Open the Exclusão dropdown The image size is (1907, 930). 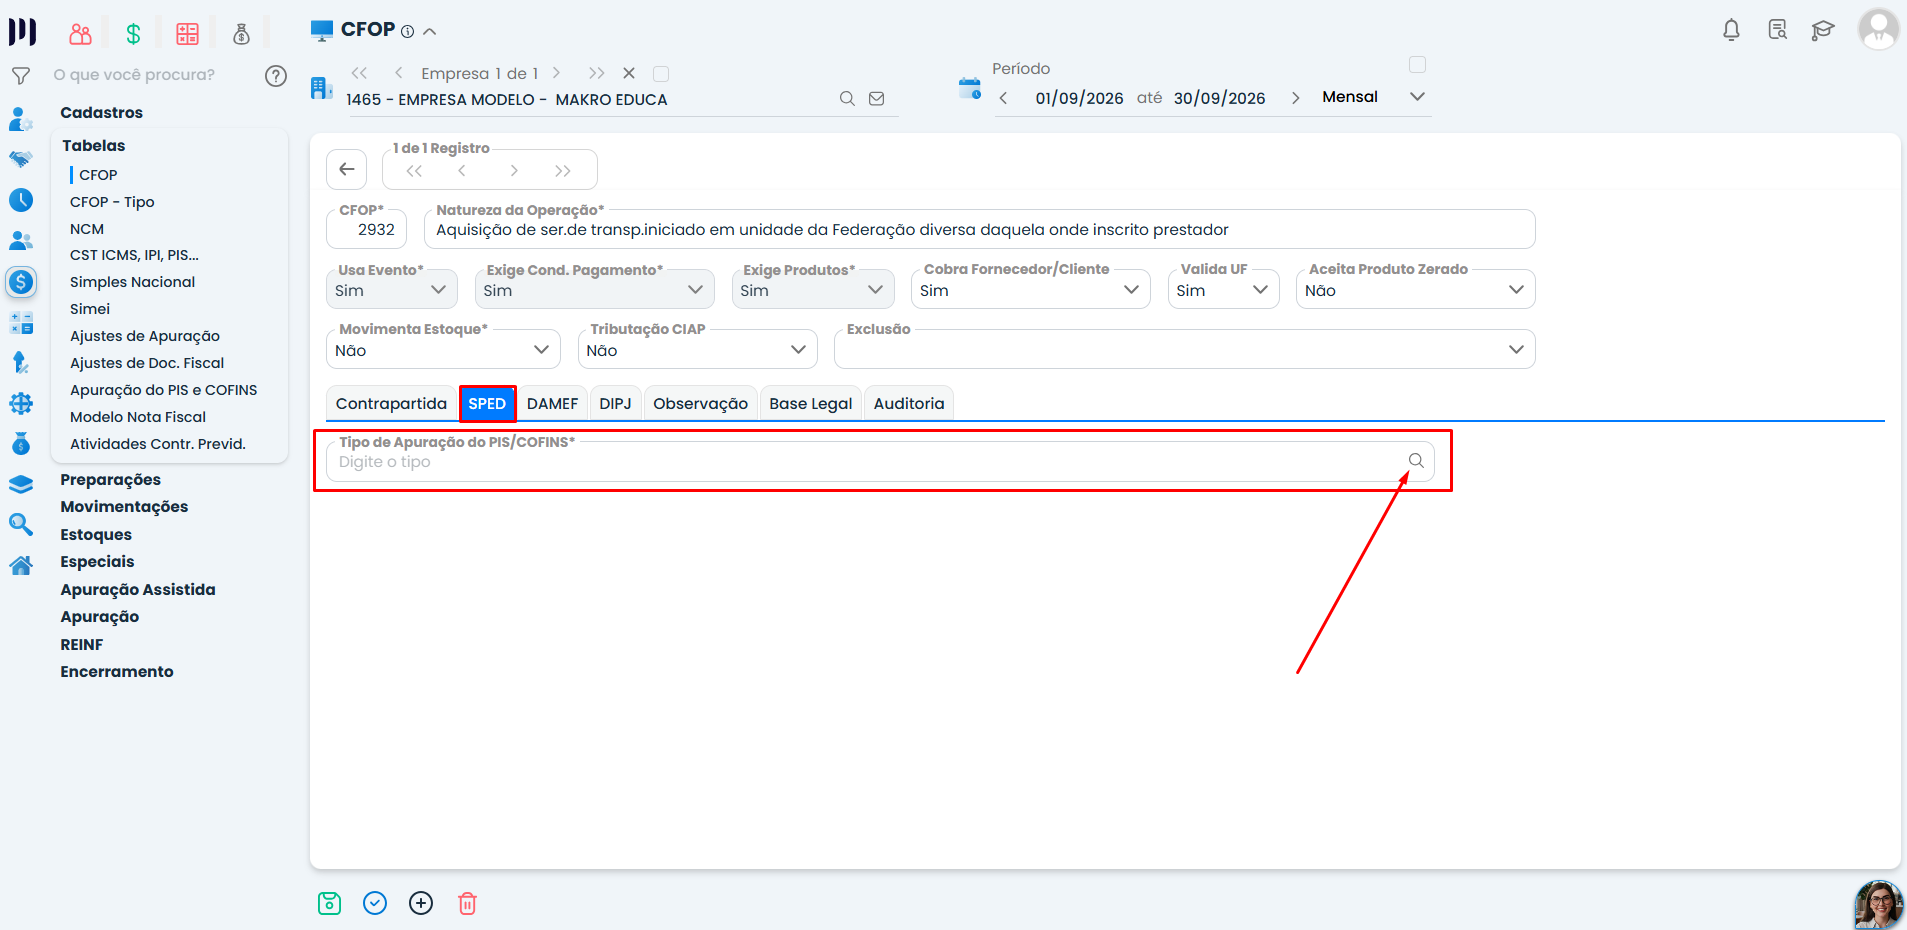[x=1184, y=350]
